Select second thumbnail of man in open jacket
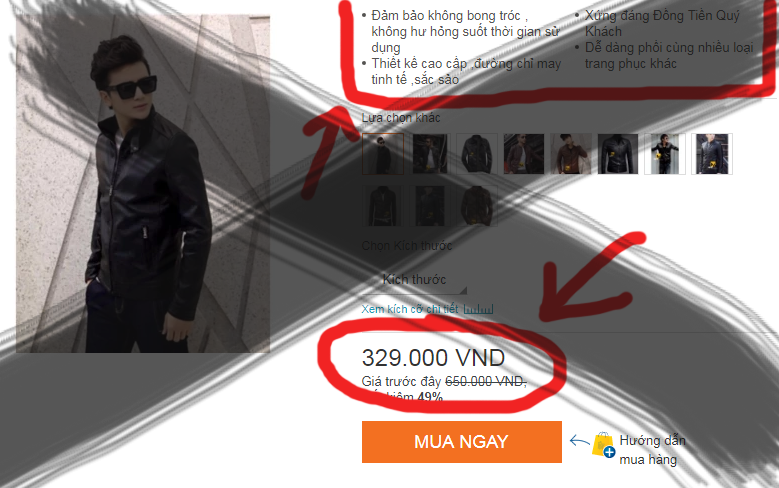Viewport: 779px width, 488px height. [430, 154]
